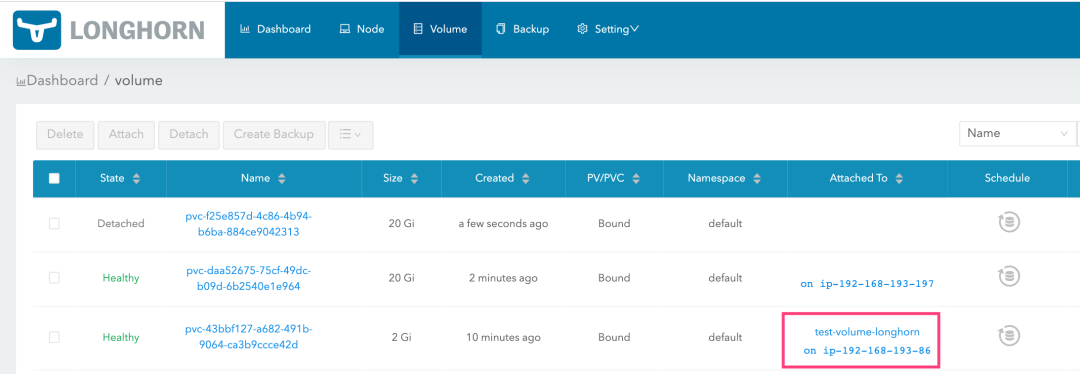Viewport: 1080px width, 374px height.
Task: Sort by Namespace column arrows
Action: point(757,178)
